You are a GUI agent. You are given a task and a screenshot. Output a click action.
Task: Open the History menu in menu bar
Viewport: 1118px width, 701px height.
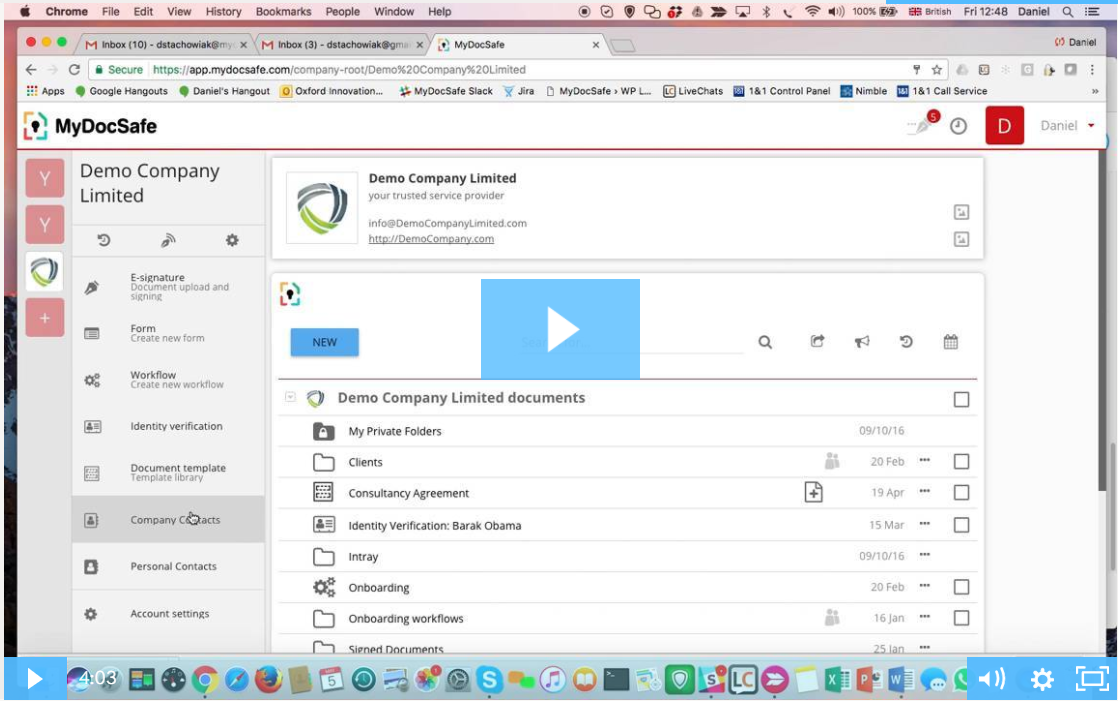click(223, 11)
